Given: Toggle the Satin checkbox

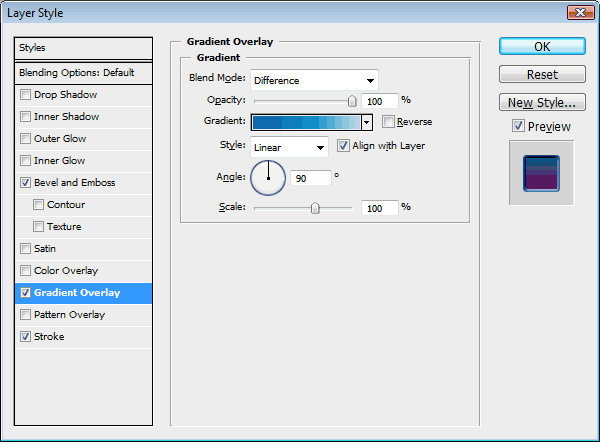Looking at the screenshot, I should (25, 248).
